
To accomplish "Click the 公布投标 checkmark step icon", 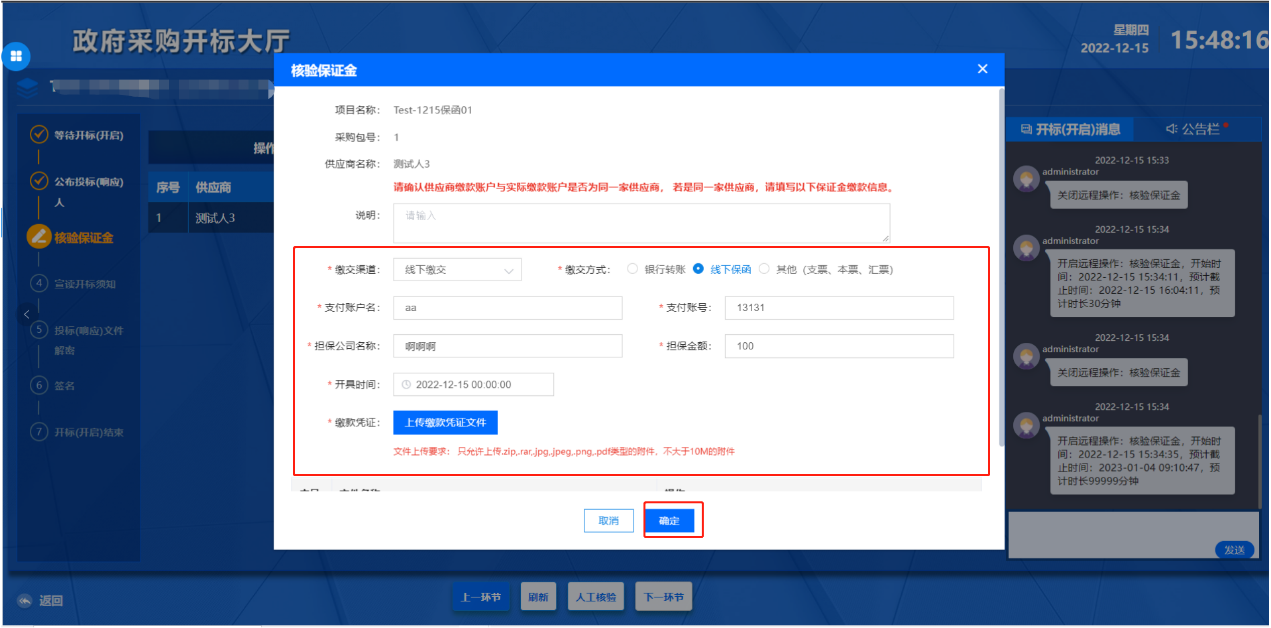I will (39, 181).
